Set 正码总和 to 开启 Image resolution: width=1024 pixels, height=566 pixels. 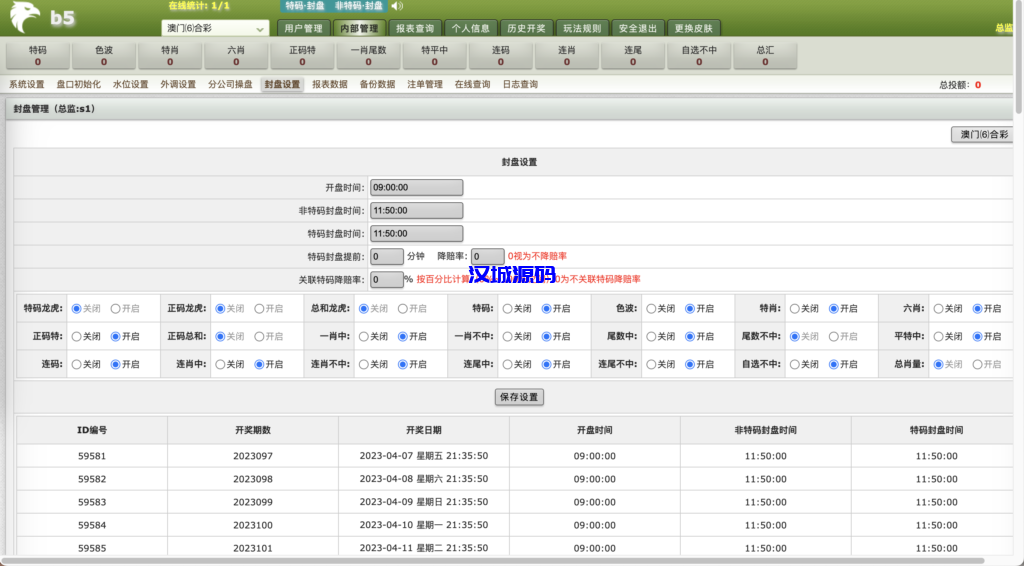[259, 337]
